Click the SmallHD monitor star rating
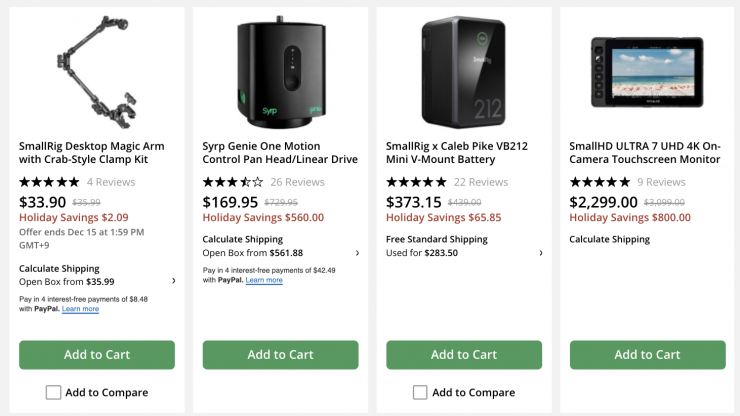The height and width of the screenshot is (416, 740). [600, 182]
